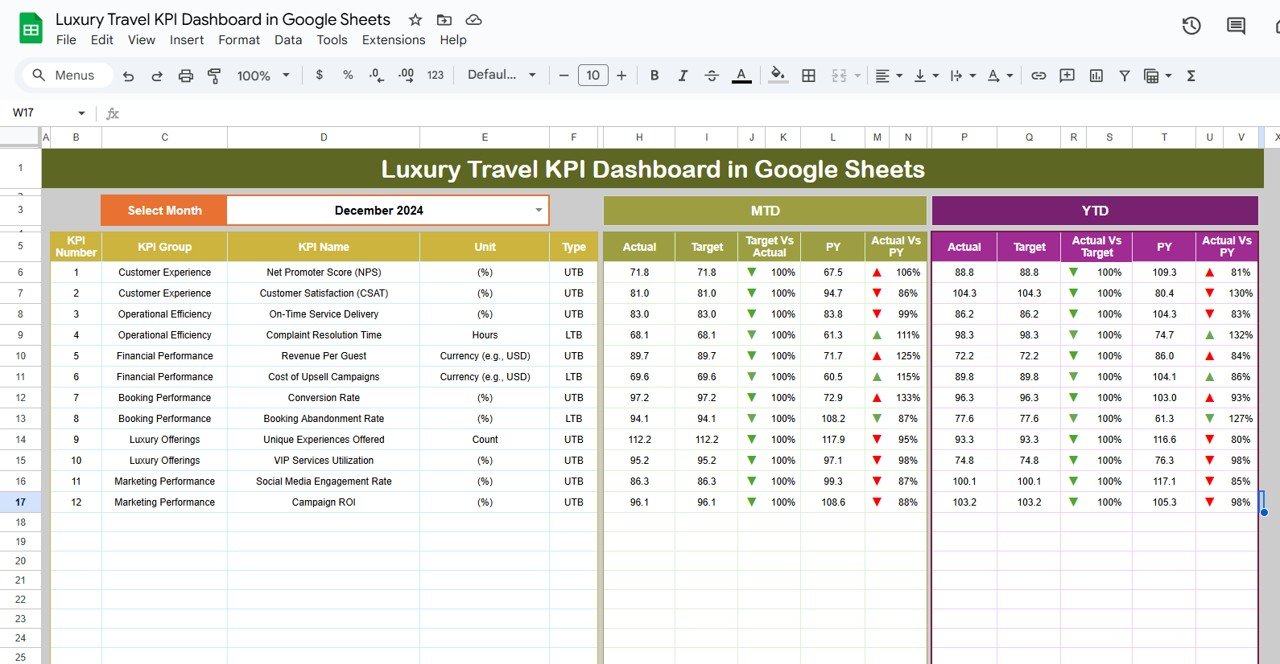Check cloud save status icon
The image size is (1280, 664).
point(474,20)
